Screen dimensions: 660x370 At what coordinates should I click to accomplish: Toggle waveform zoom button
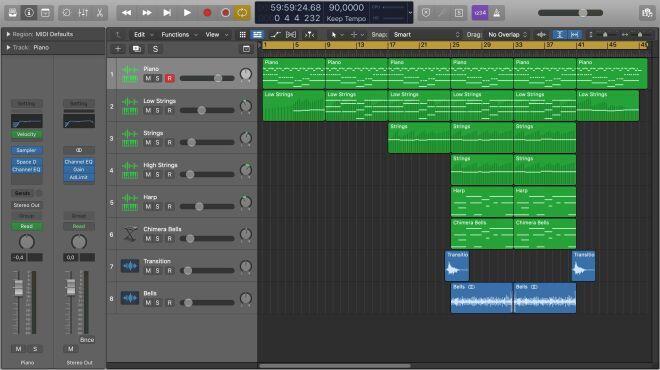pos(541,35)
